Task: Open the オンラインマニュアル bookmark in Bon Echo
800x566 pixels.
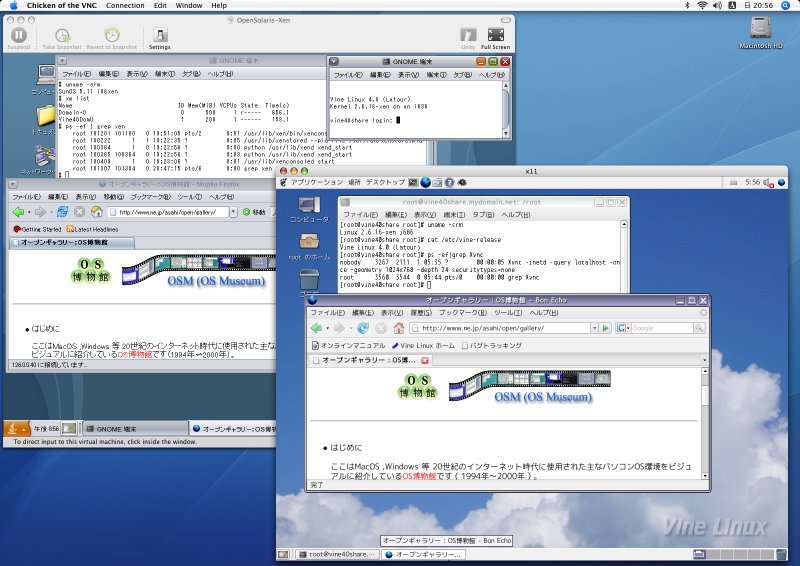Action: click(349, 346)
